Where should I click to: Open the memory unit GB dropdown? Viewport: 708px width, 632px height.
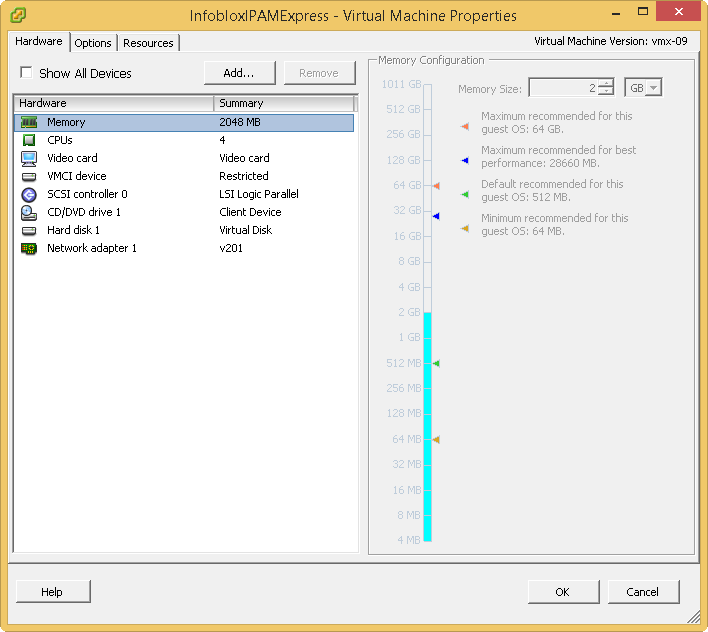click(x=653, y=88)
